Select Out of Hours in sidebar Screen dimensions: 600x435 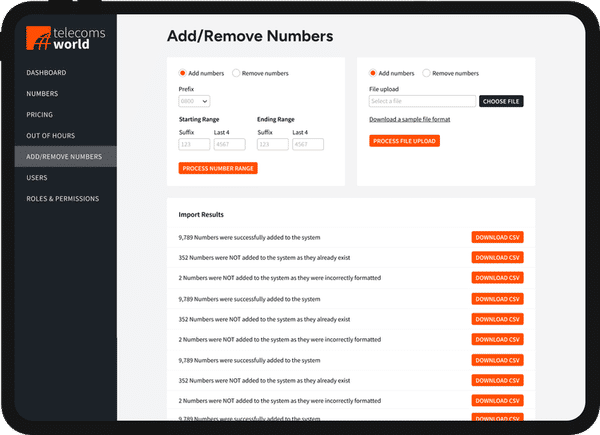point(51,136)
